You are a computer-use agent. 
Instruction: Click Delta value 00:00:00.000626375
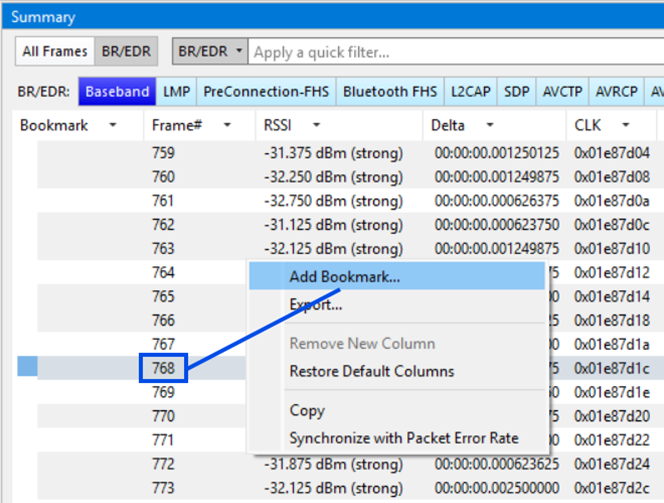[497, 201]
